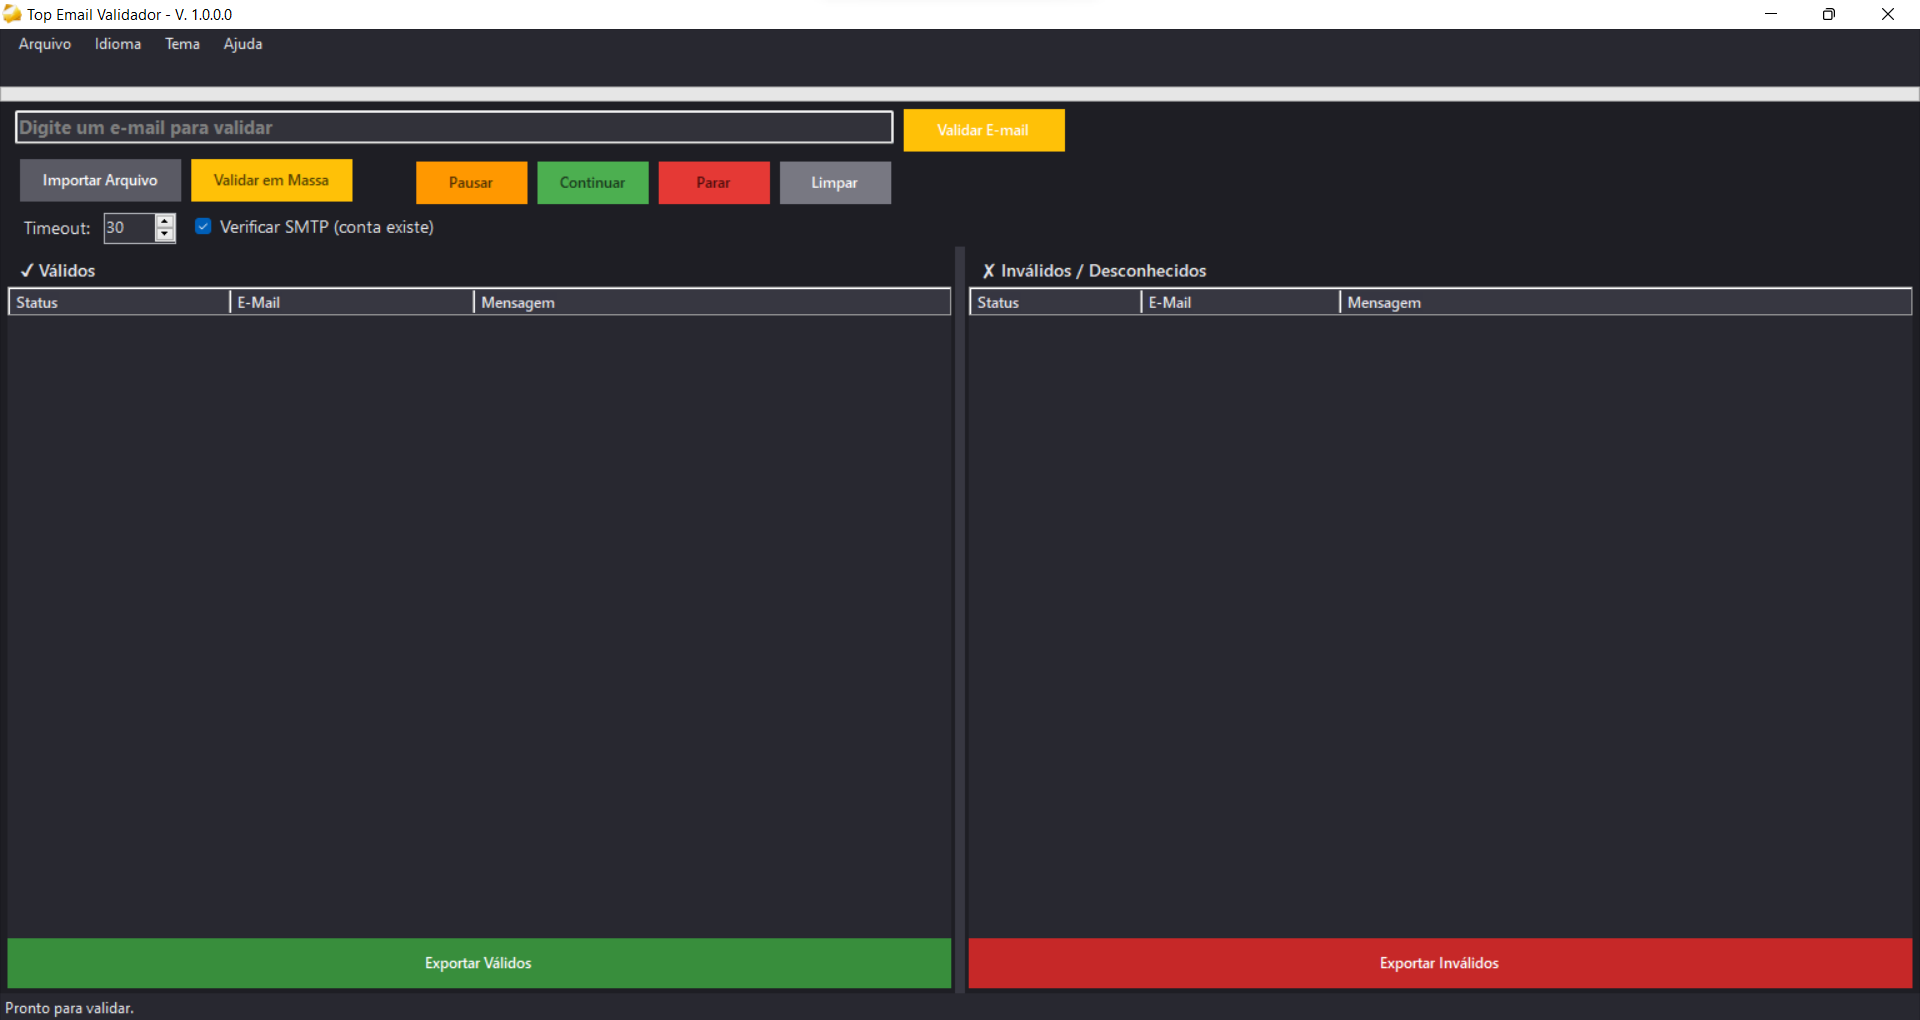
Task: Click the application icon in title bar
Action: (x=12, y=14)
